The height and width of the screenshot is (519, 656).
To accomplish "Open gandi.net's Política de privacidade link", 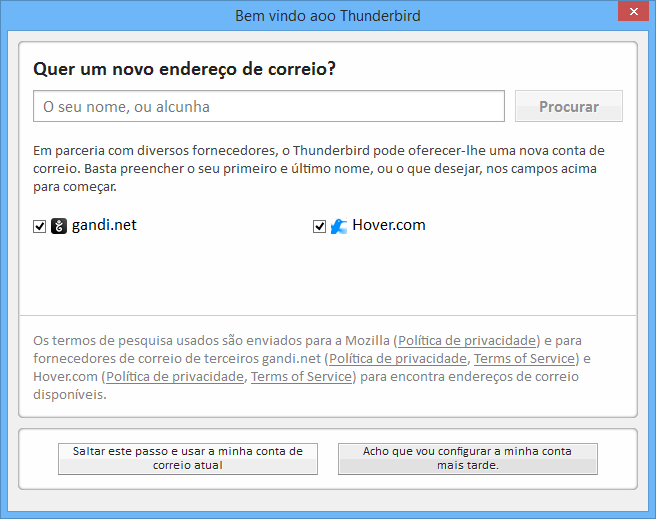I will click(398, 358).
